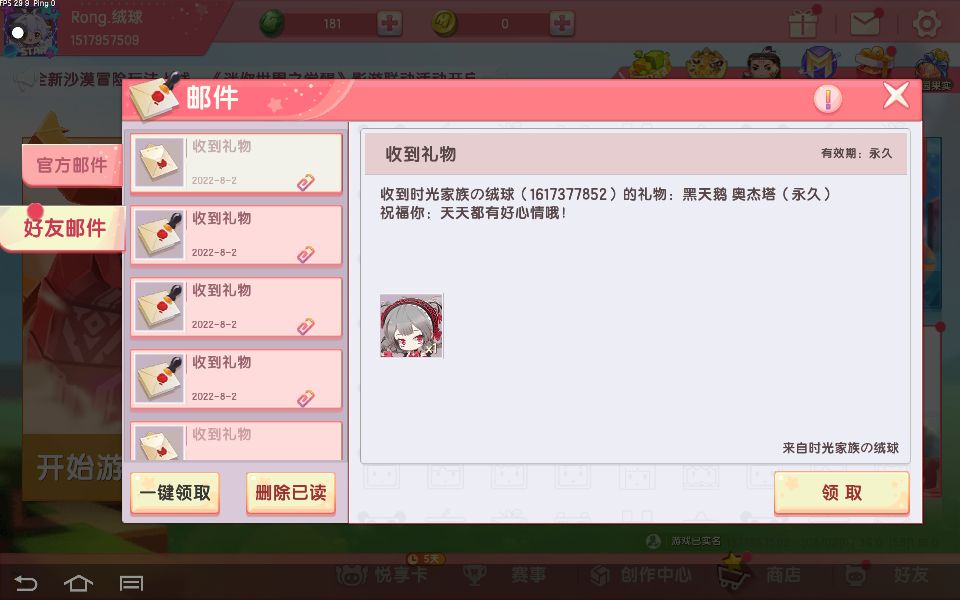Tap the Android back navigation icon
The width and height of the screenshot is (960, 600).
coord(25,583)
